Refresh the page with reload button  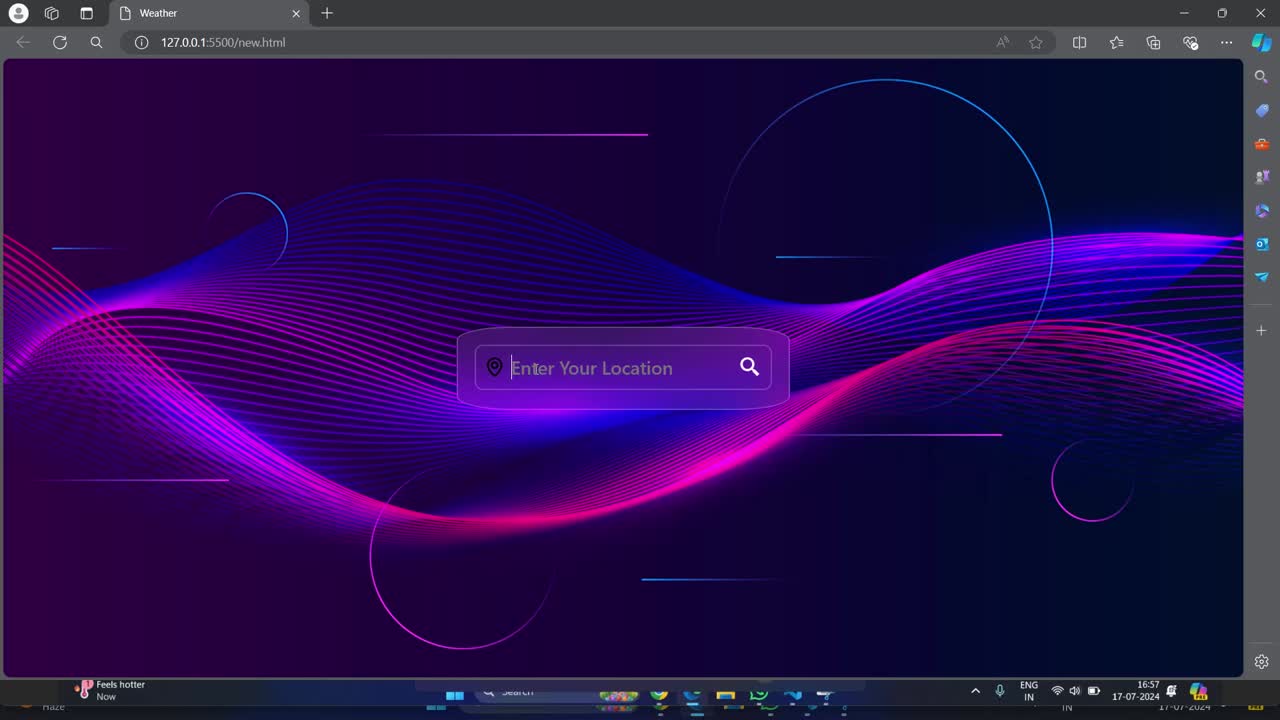[x=60, y=42]
